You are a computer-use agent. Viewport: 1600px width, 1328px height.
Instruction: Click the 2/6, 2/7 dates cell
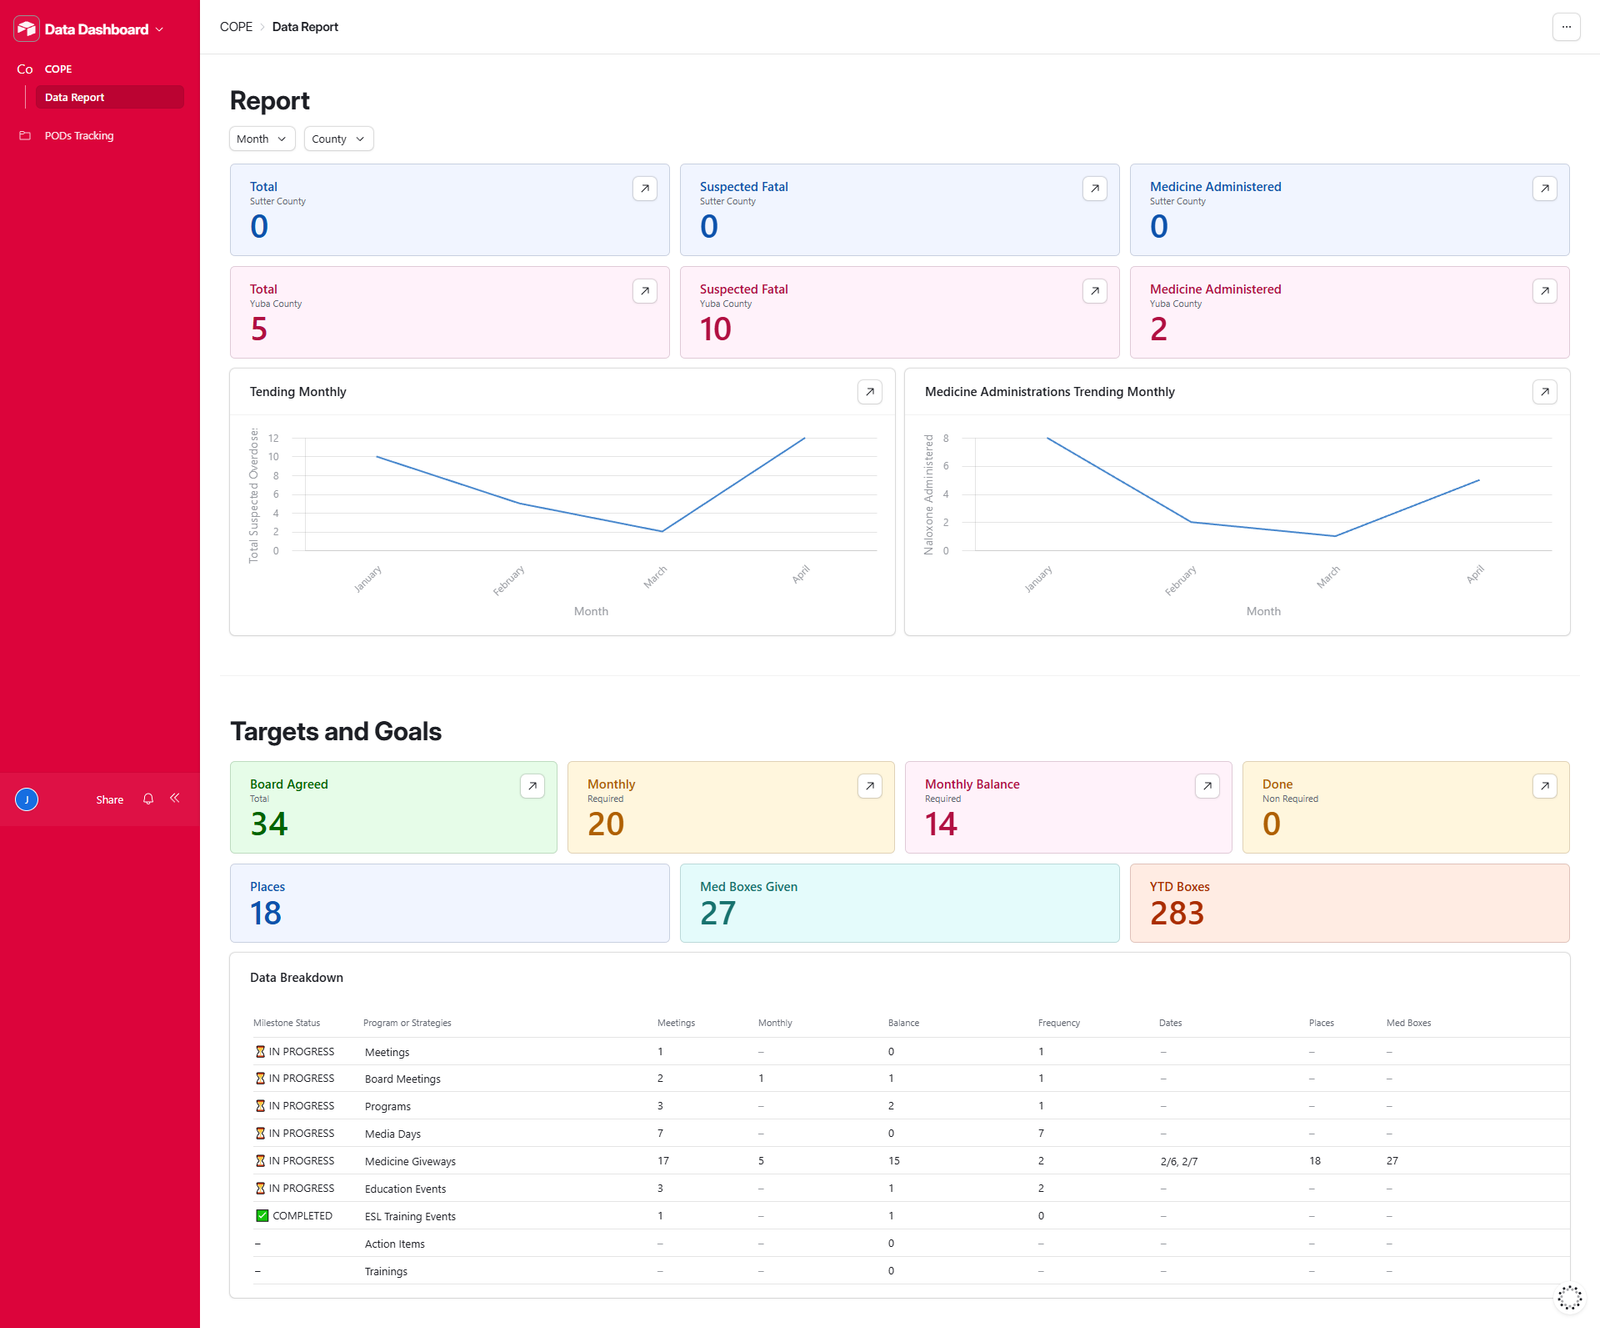[1179, 1161]
